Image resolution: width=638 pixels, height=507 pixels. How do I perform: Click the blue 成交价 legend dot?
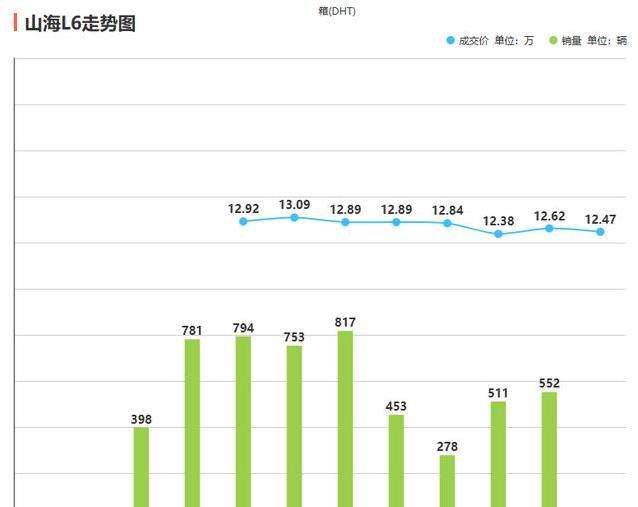pyautogui.click(x=450, y=41)
